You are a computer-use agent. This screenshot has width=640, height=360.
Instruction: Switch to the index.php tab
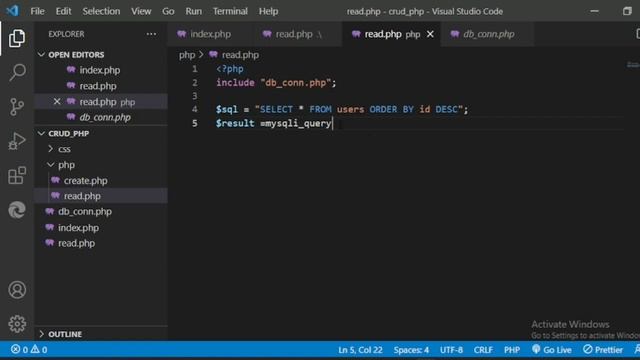click(x=210, y=34)
